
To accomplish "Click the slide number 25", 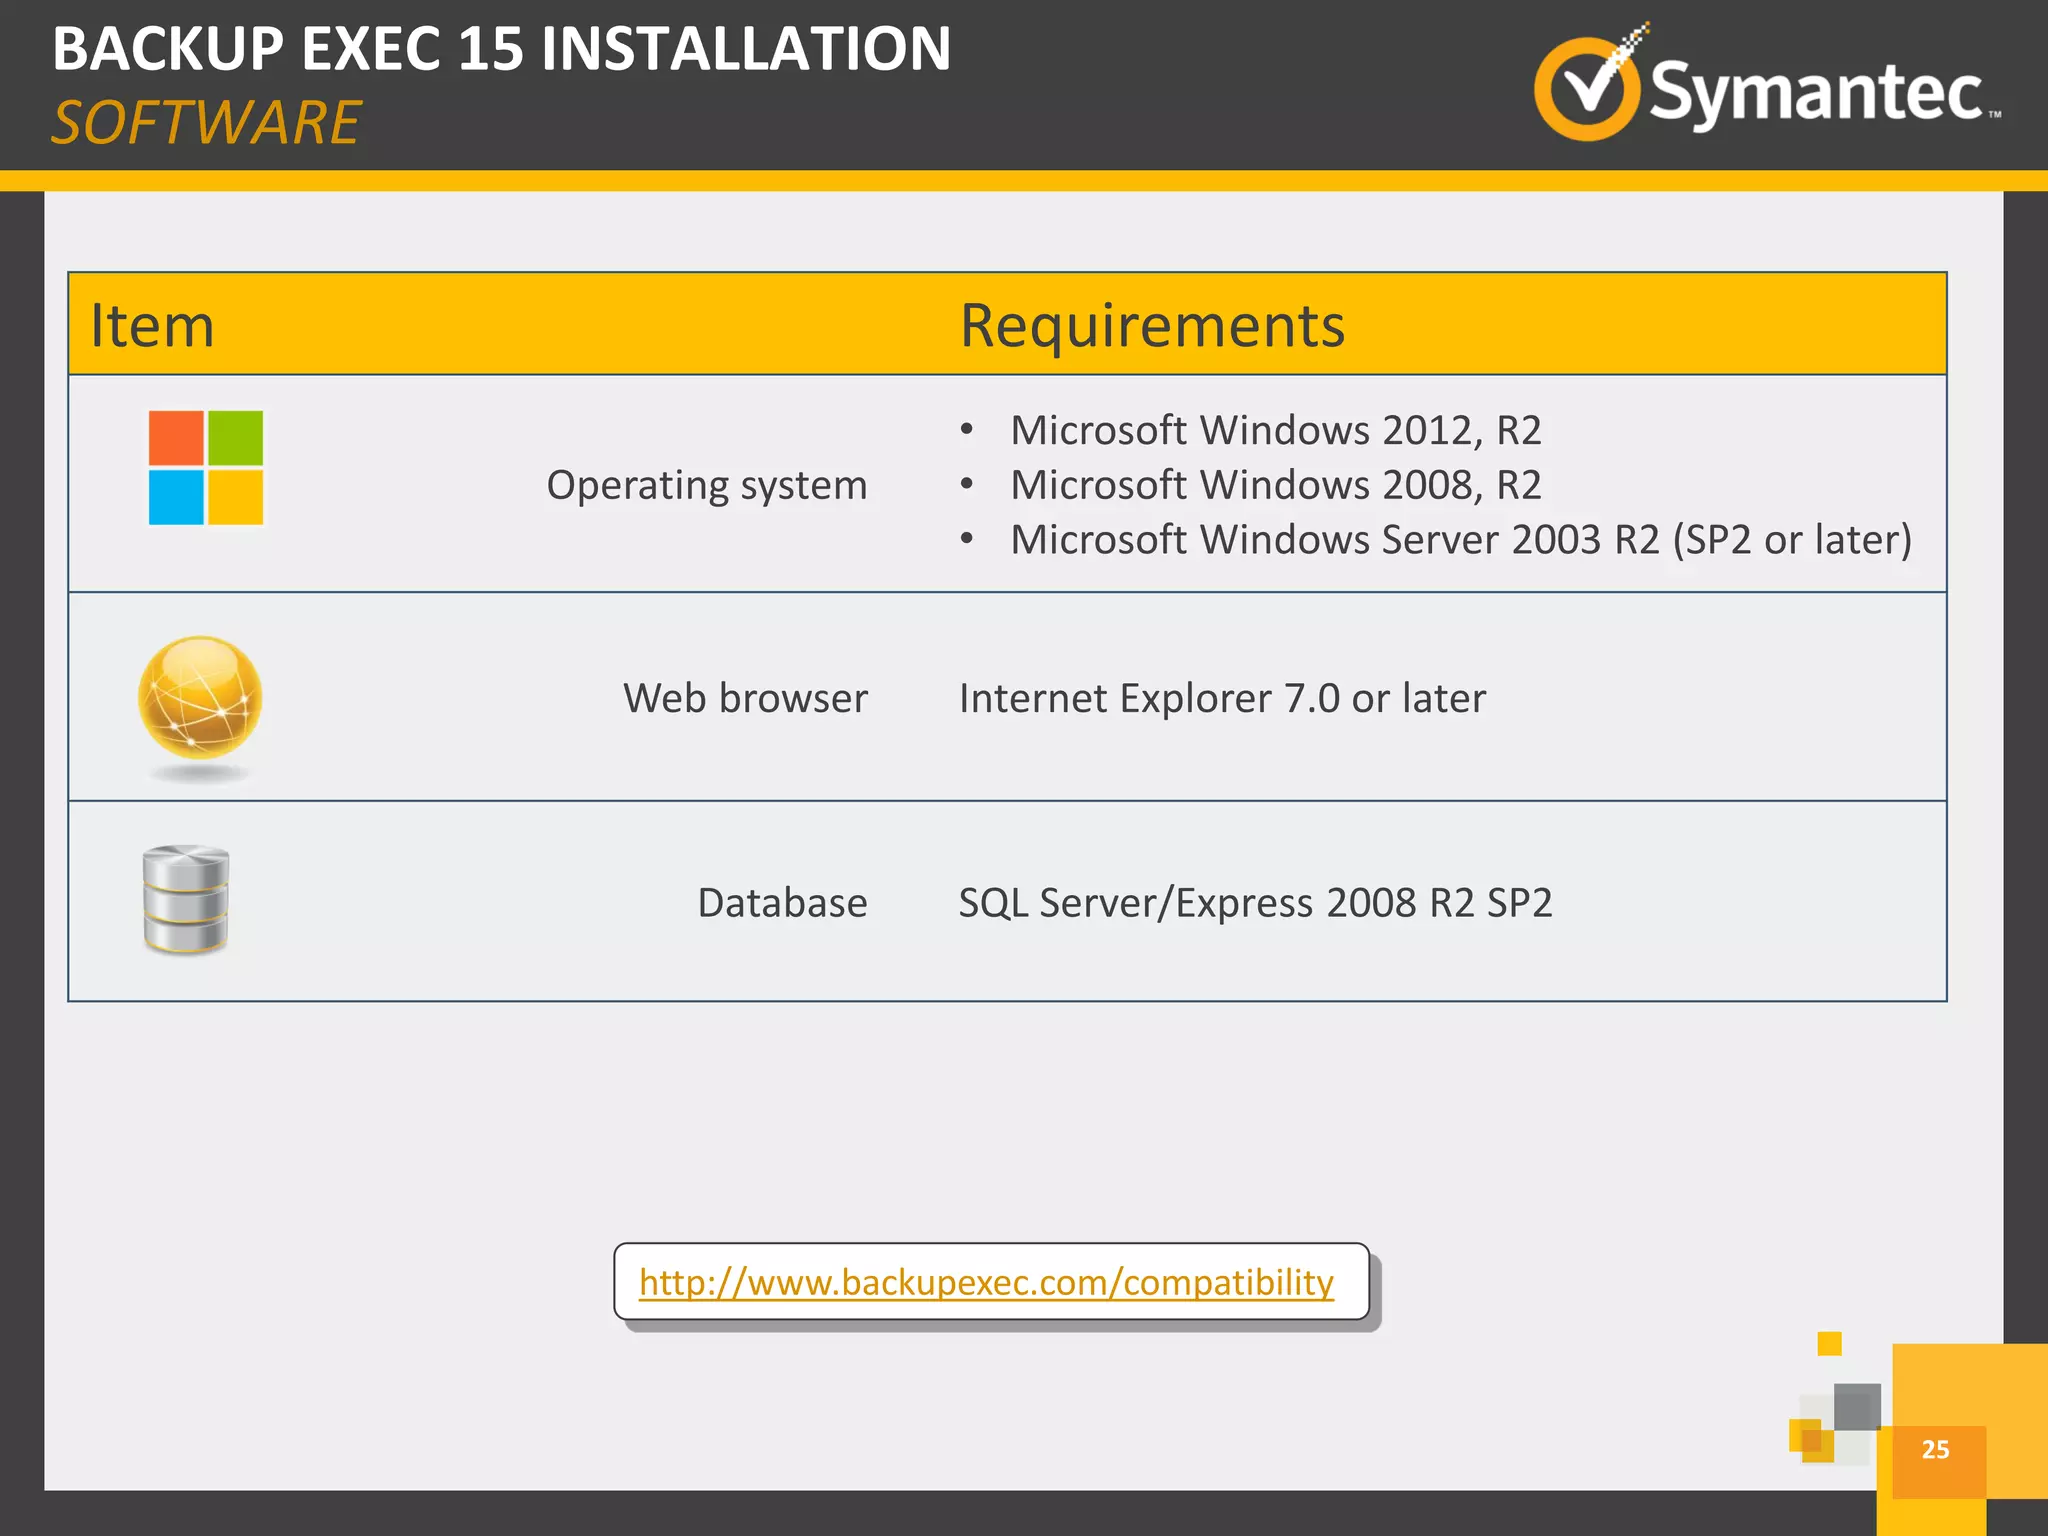I will click(1935, 1449).
